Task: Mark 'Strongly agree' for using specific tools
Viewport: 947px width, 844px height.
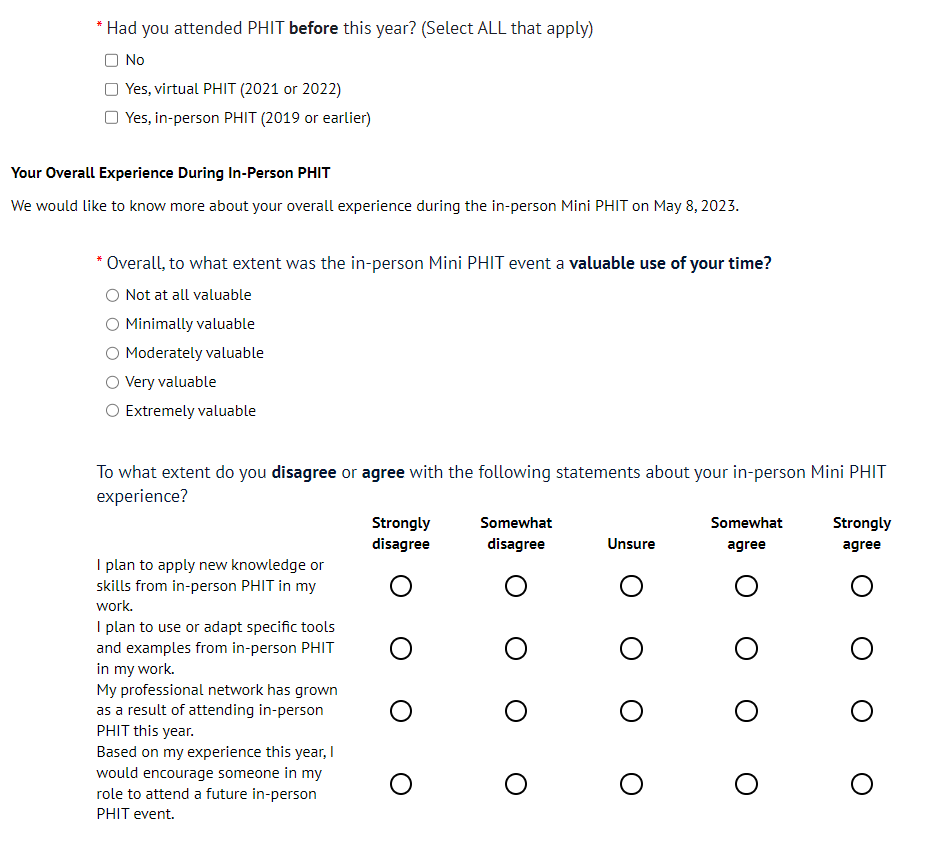Action: (862, 649)
